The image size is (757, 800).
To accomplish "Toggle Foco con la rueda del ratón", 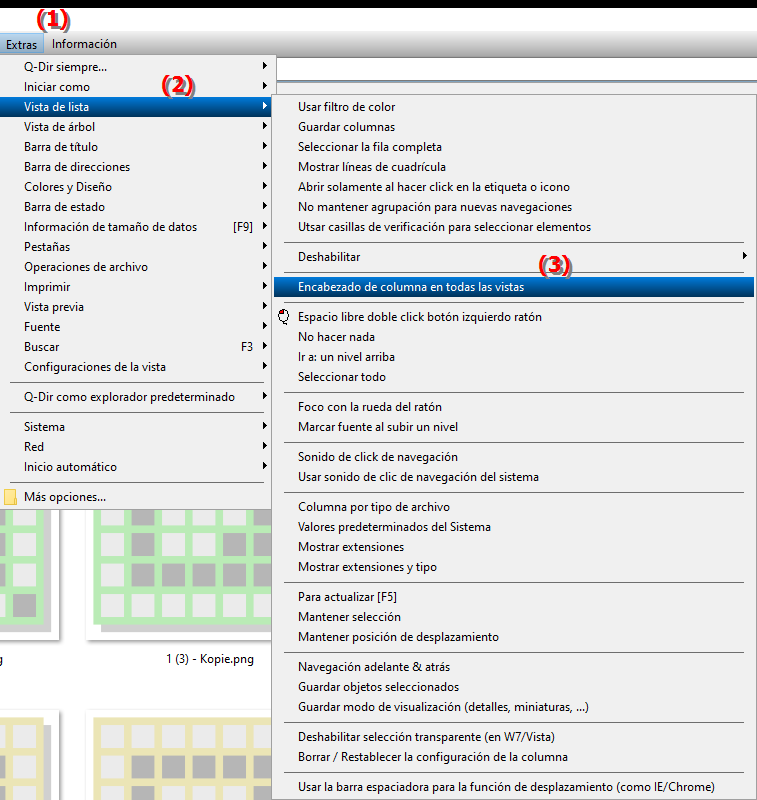I will 514,407.
